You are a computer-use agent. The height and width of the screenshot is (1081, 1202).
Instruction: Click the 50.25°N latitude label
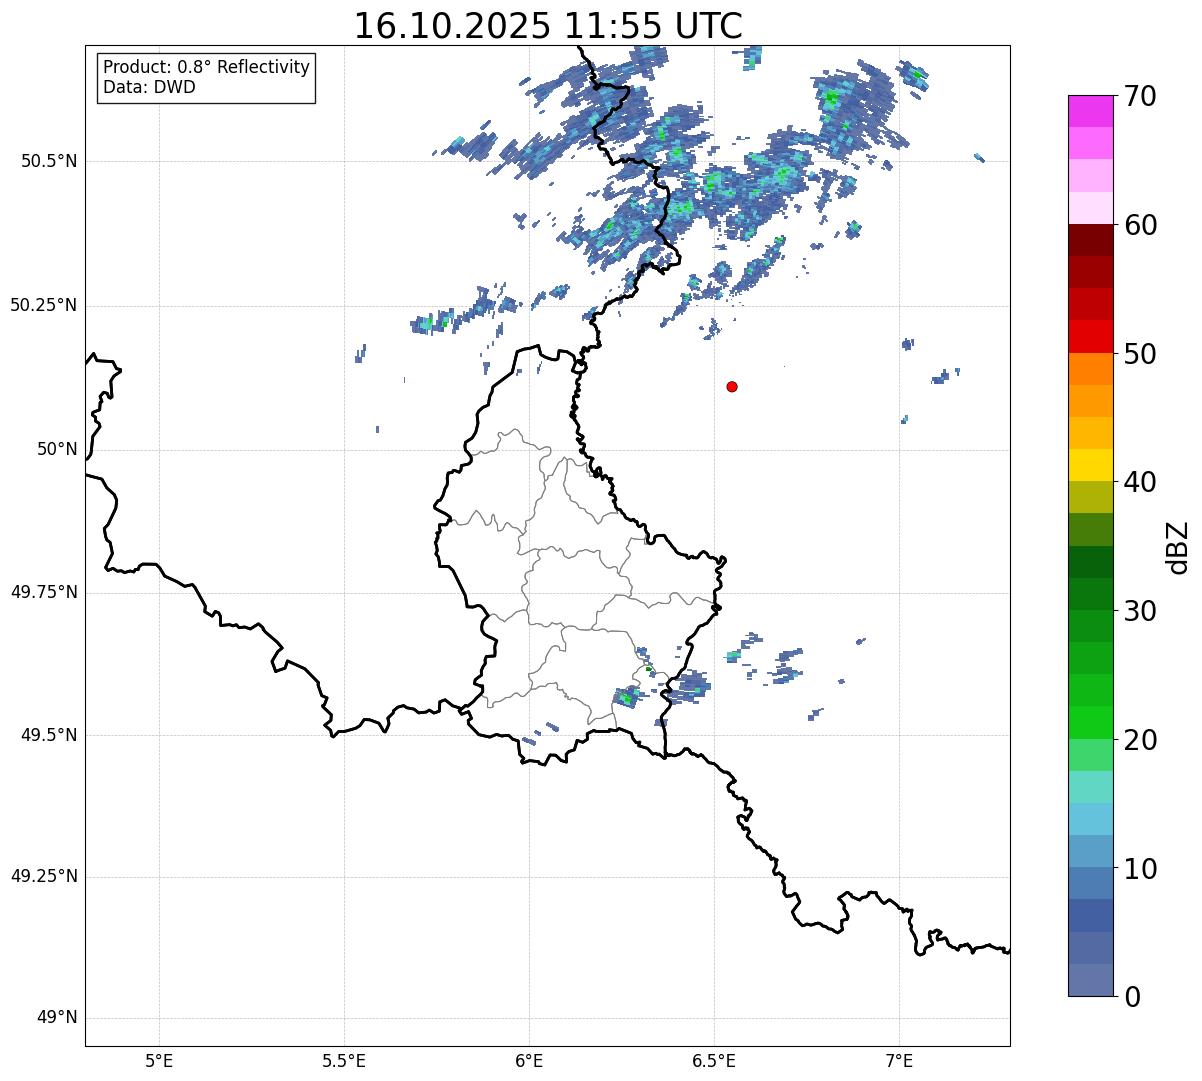click(44, 305)
